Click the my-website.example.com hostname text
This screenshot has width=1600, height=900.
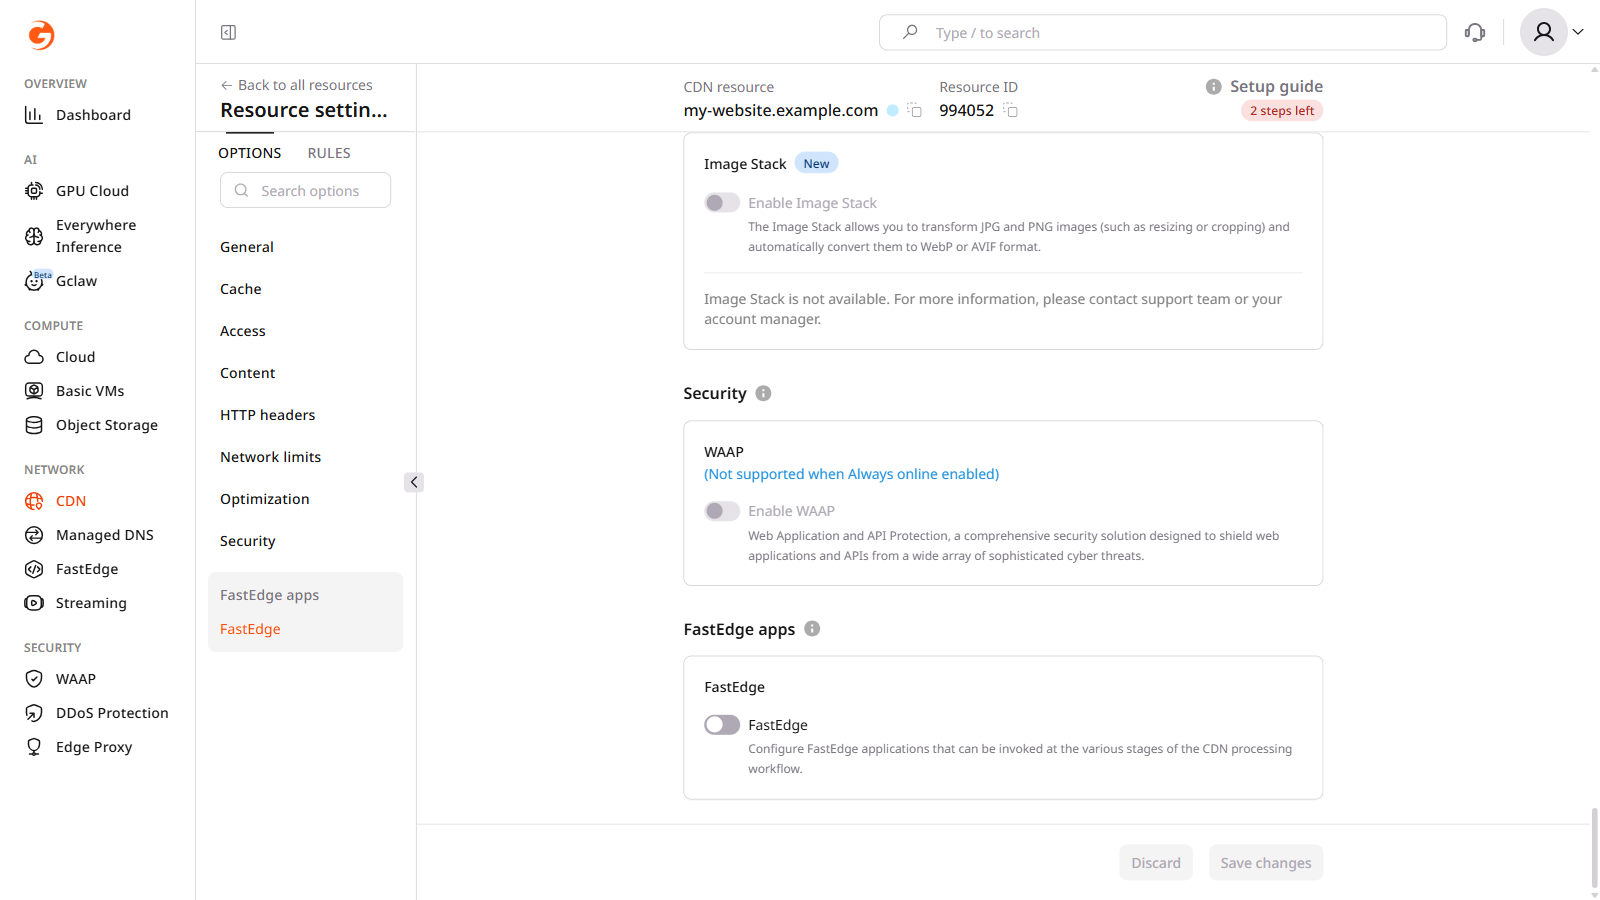point(781,110)
